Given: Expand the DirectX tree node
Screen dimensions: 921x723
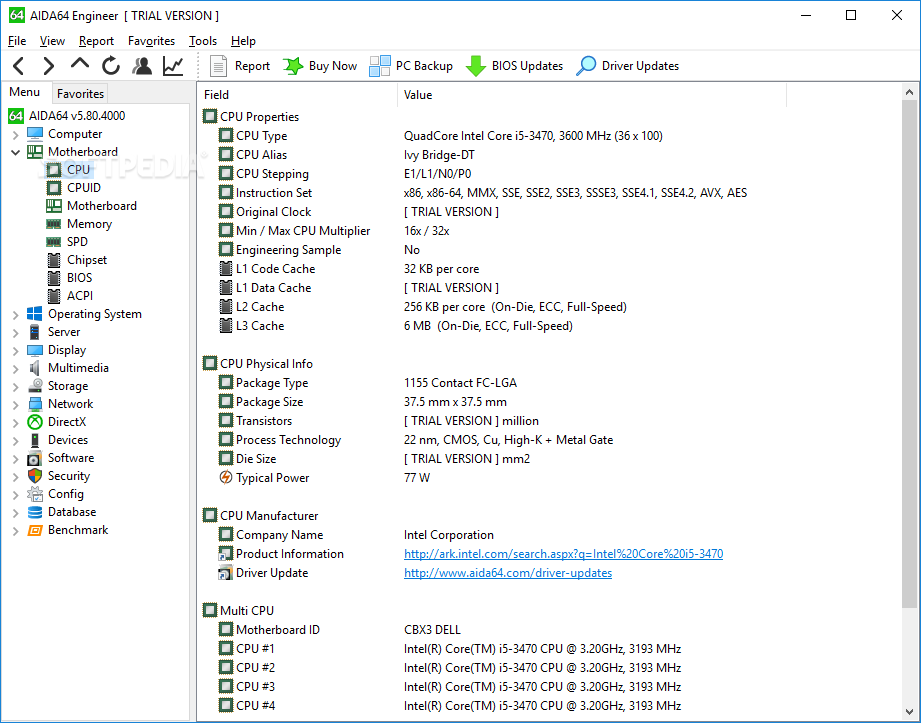Looking at the screenshot, I should click(16, 423).
